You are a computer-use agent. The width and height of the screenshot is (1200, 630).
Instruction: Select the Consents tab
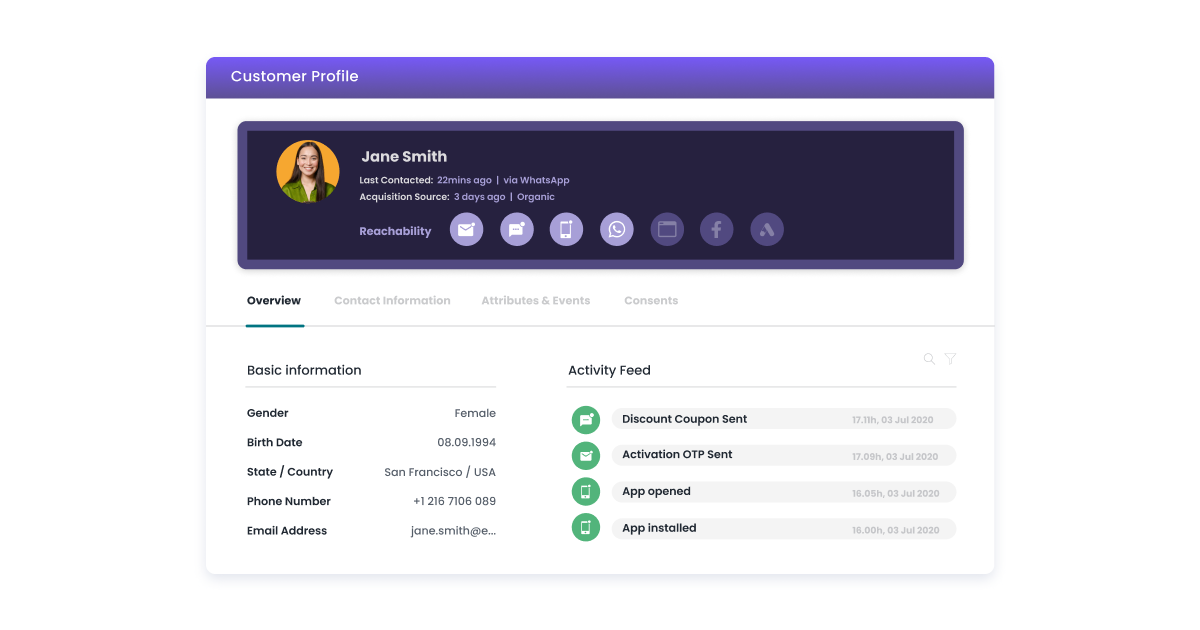651,300
